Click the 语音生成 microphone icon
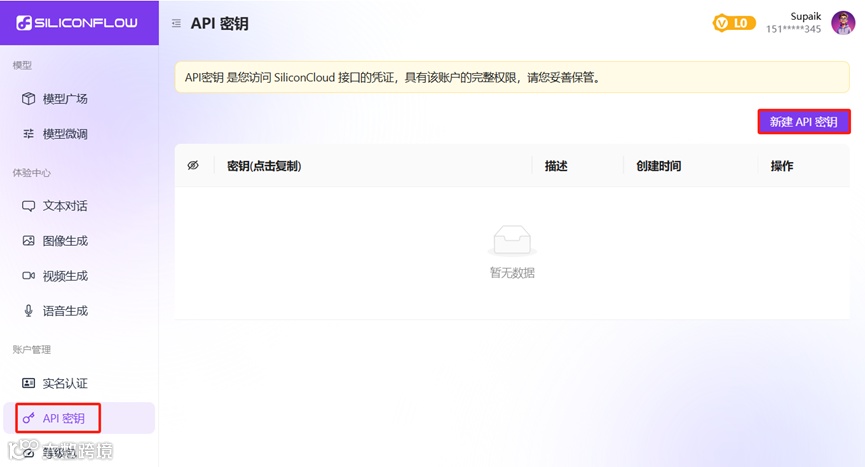This screenshot has width=865, height=467. [x=28, y=311]
